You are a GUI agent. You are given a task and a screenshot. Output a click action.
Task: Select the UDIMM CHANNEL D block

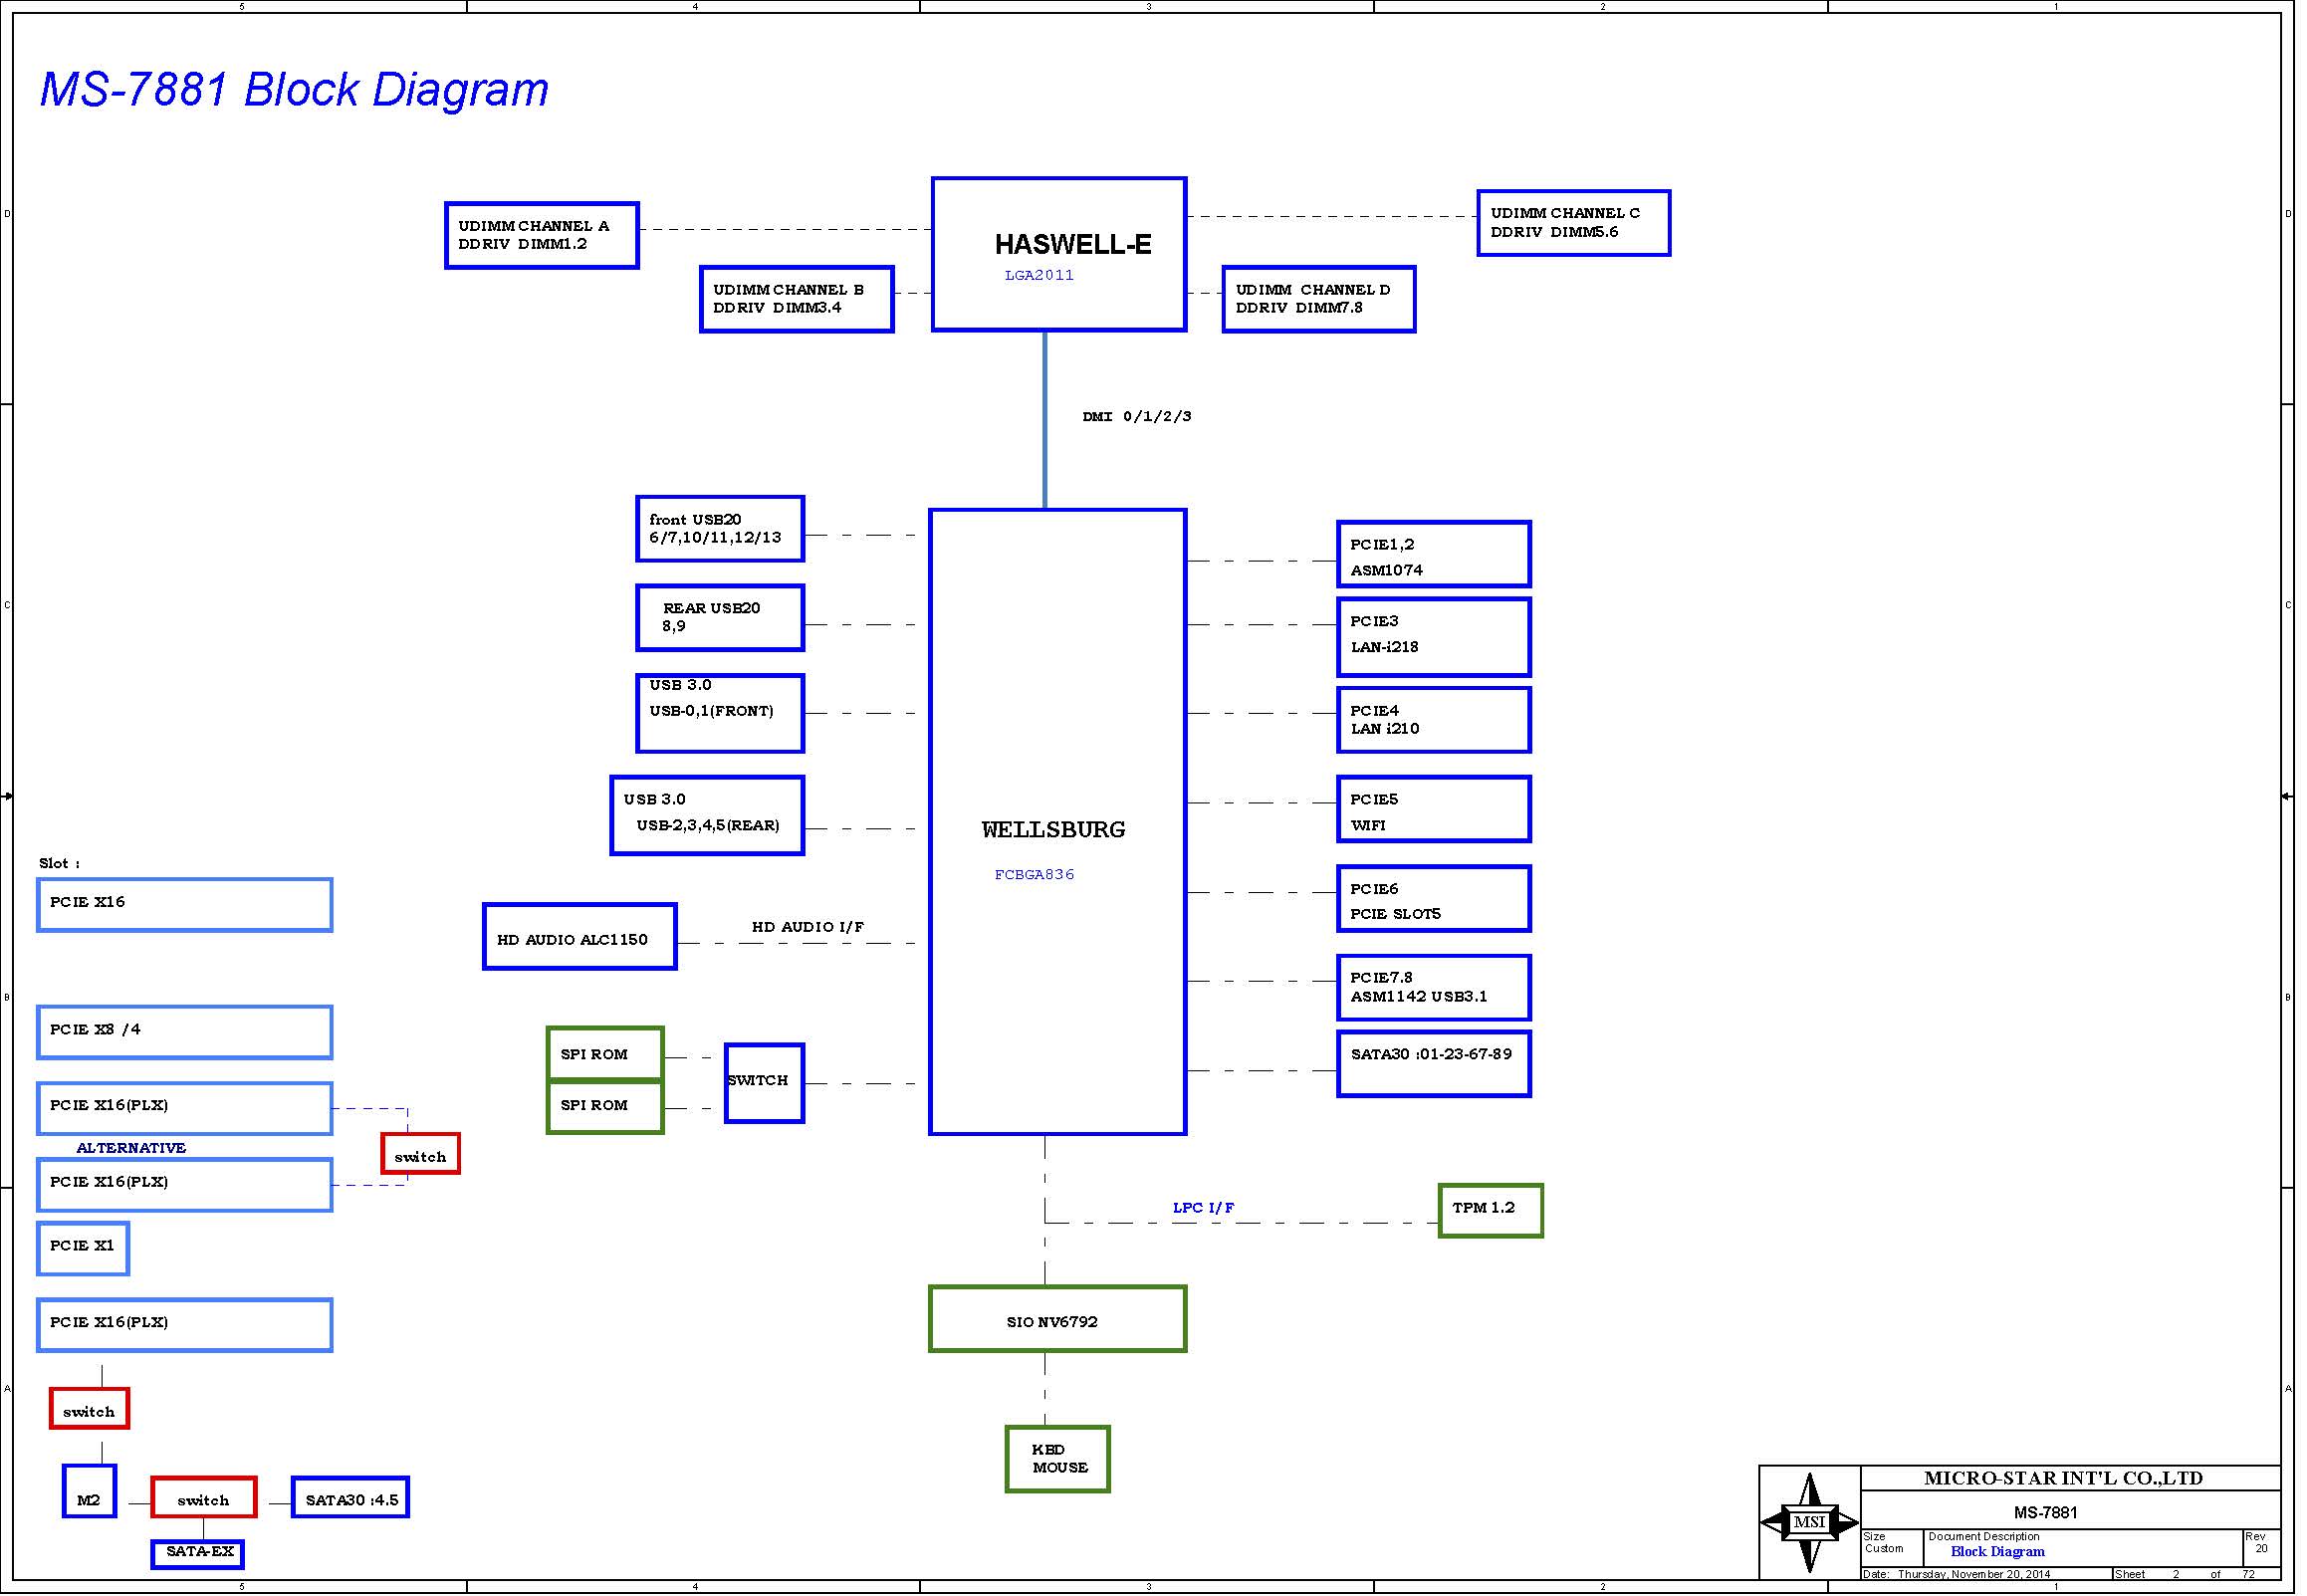(x=1318, y=299)
